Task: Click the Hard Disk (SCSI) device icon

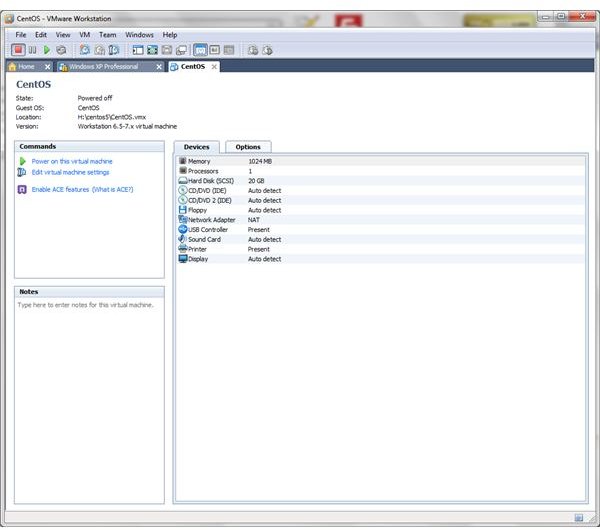Action: tap(183, 181)
